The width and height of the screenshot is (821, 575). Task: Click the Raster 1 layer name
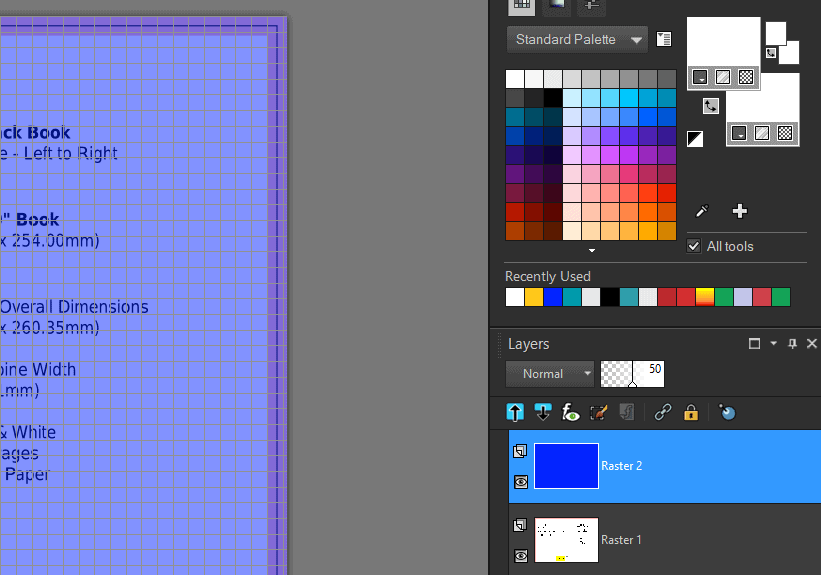point(621,540)
